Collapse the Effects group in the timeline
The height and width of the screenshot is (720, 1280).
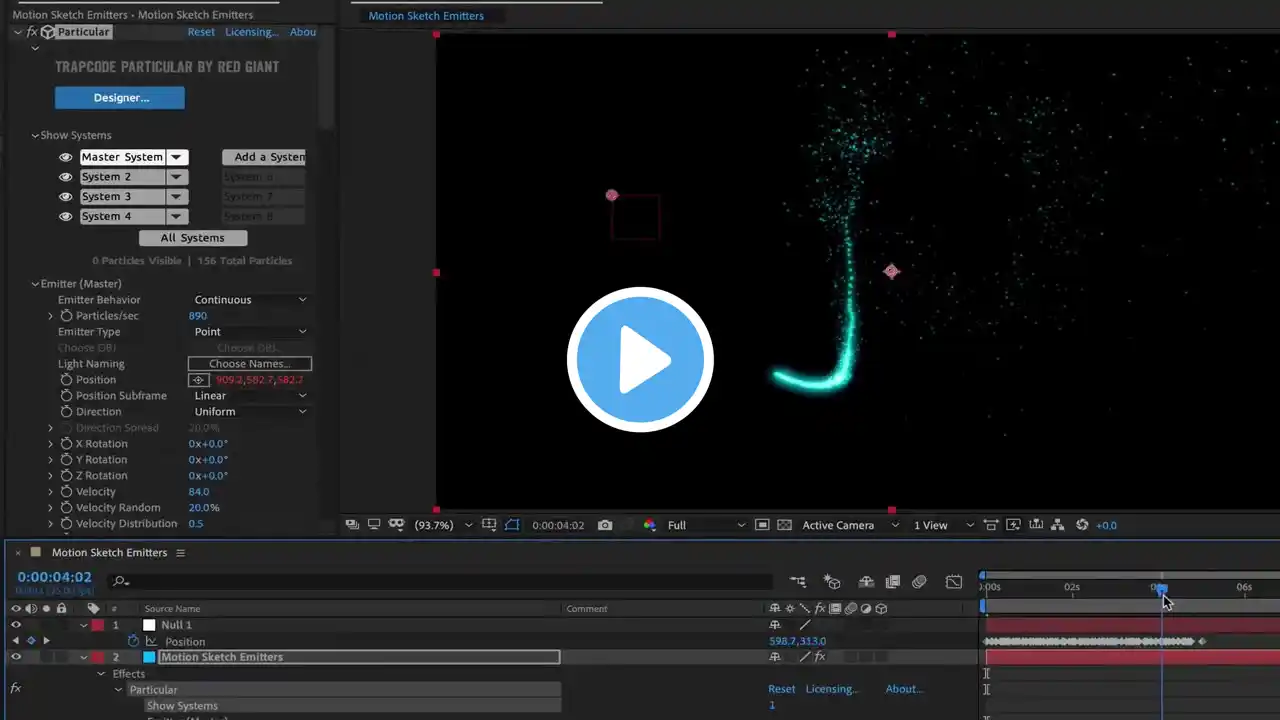101,674
